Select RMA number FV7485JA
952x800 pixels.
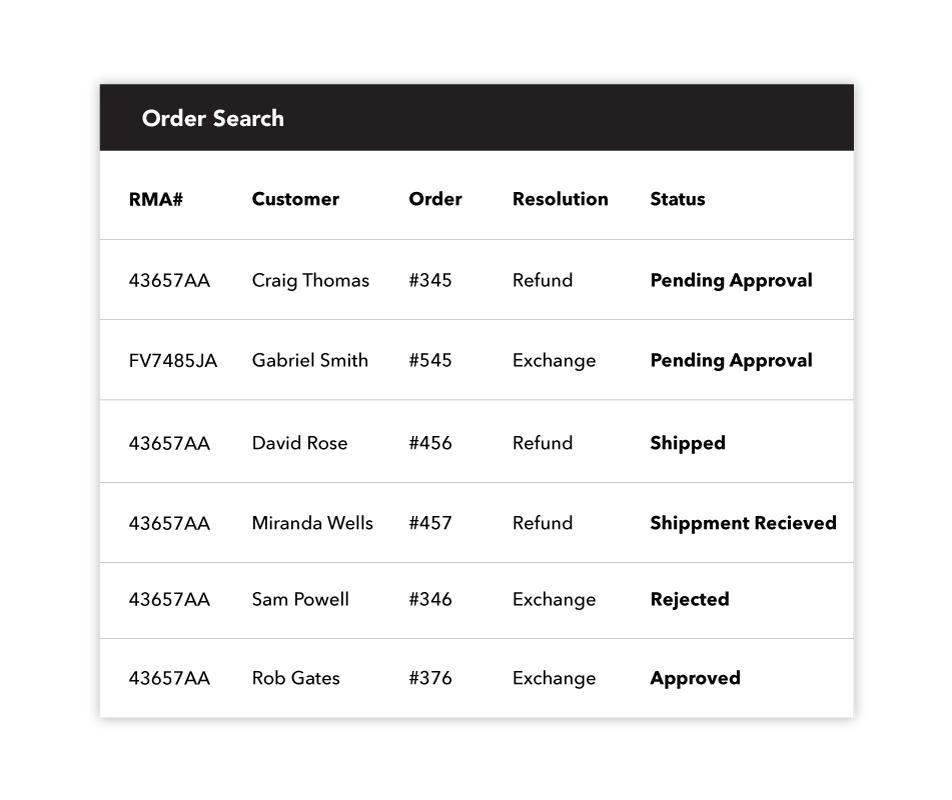pyautogui.click(x=172, y=361)
